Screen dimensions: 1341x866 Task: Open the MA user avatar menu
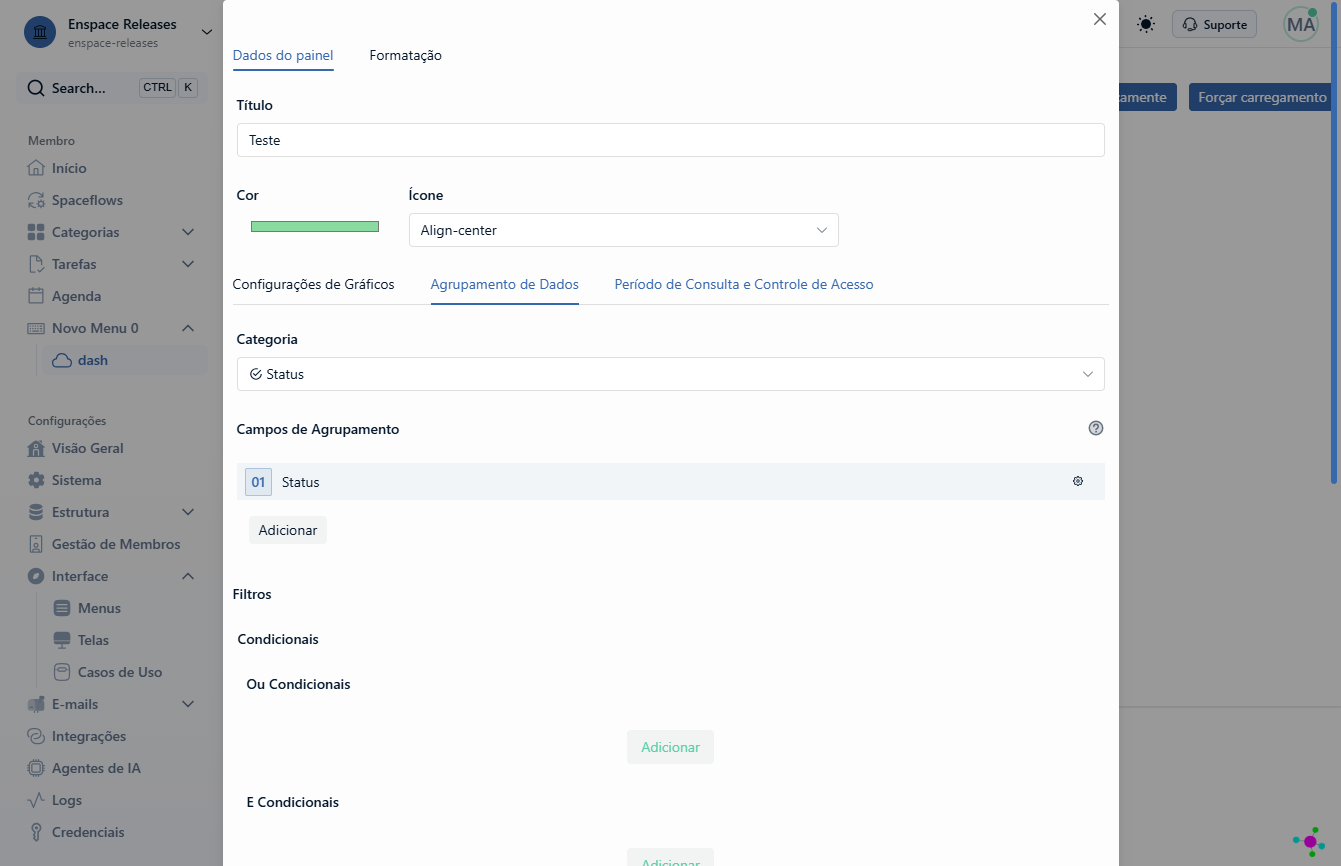click(x=1301, y=24)
